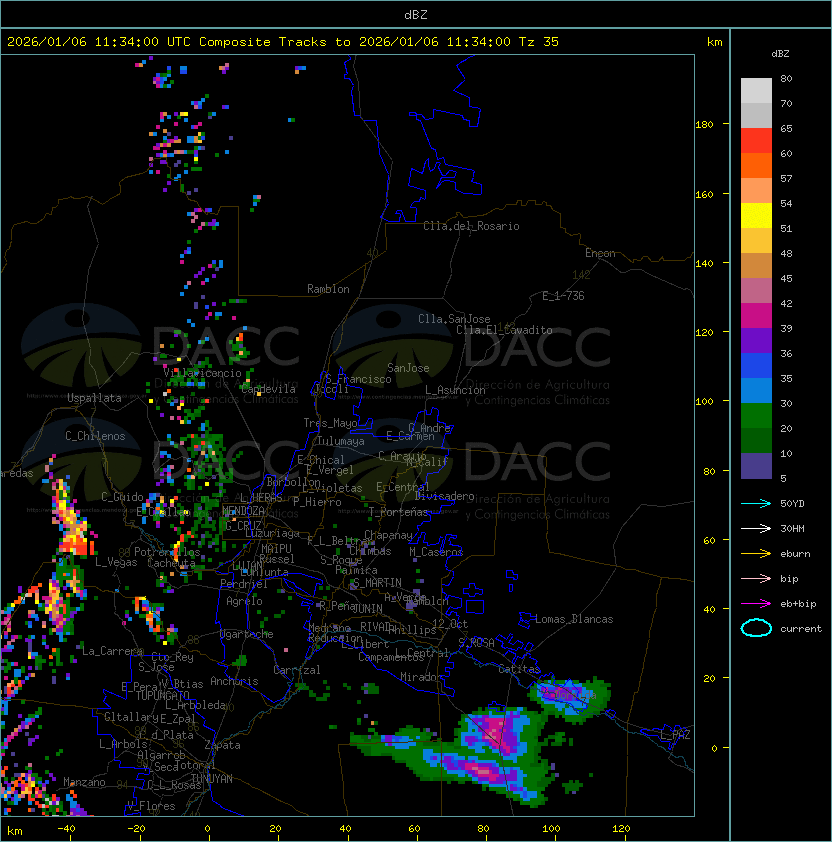832x842 pixels.
Task: Click the 'Uspallata' map label
Action: tap(94, 398)
